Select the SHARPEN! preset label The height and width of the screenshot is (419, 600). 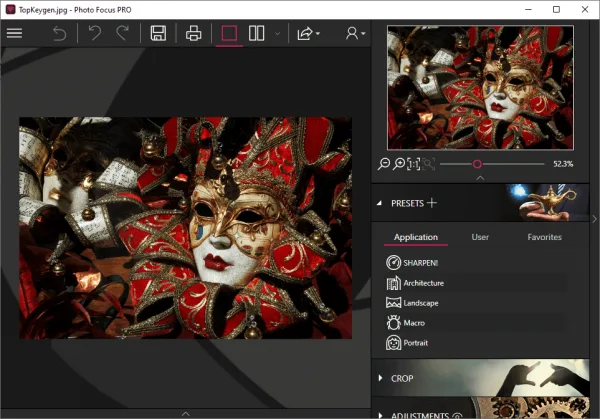(x=421, y=263)
